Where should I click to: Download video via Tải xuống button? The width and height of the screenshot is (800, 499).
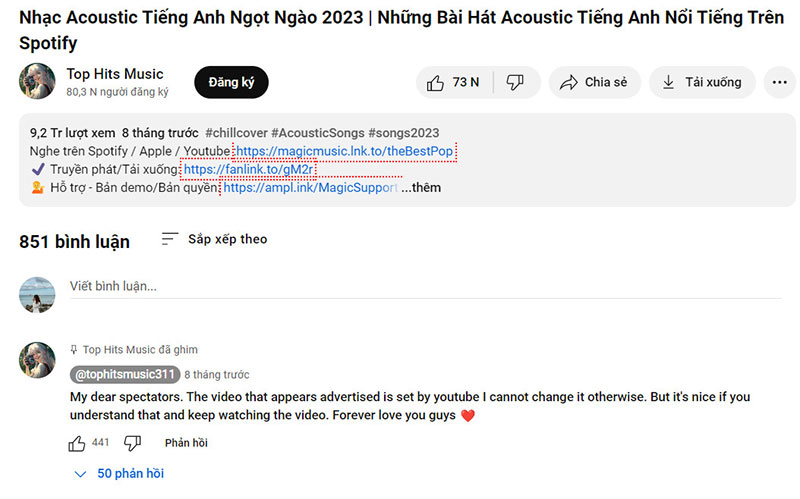(x=701, y=83)
